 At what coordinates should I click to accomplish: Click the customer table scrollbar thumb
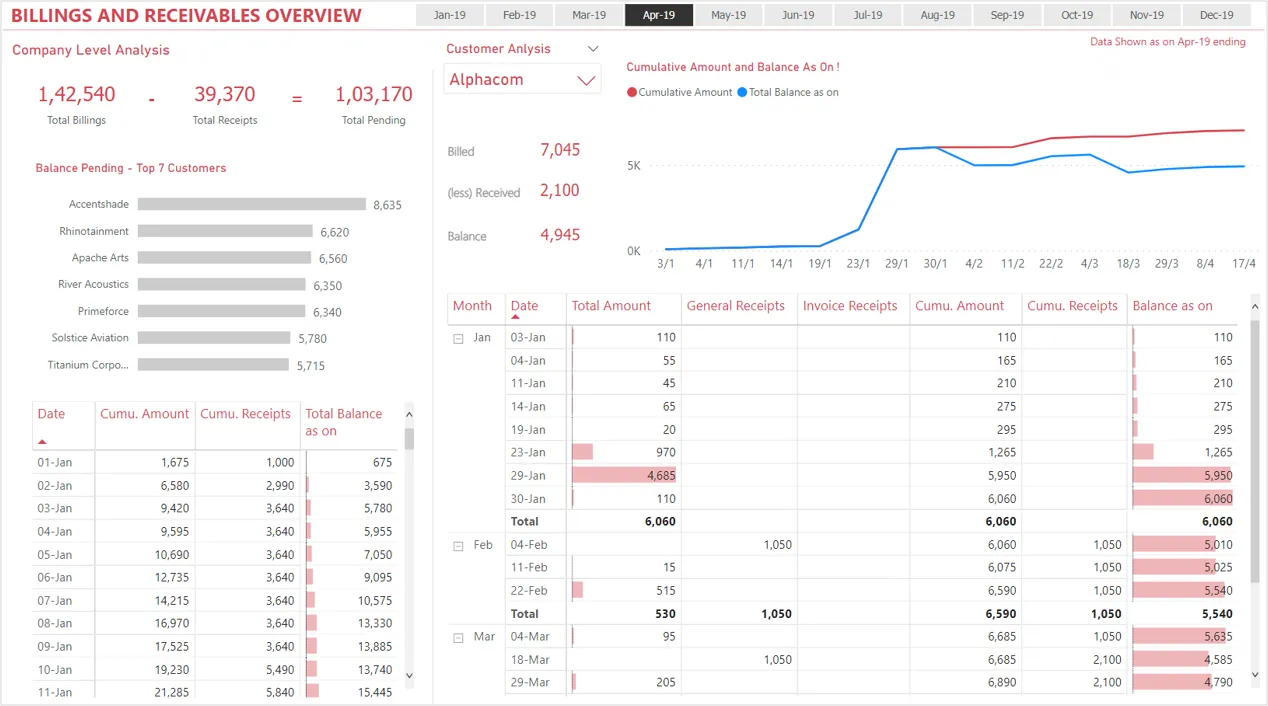pos(1255,452)
